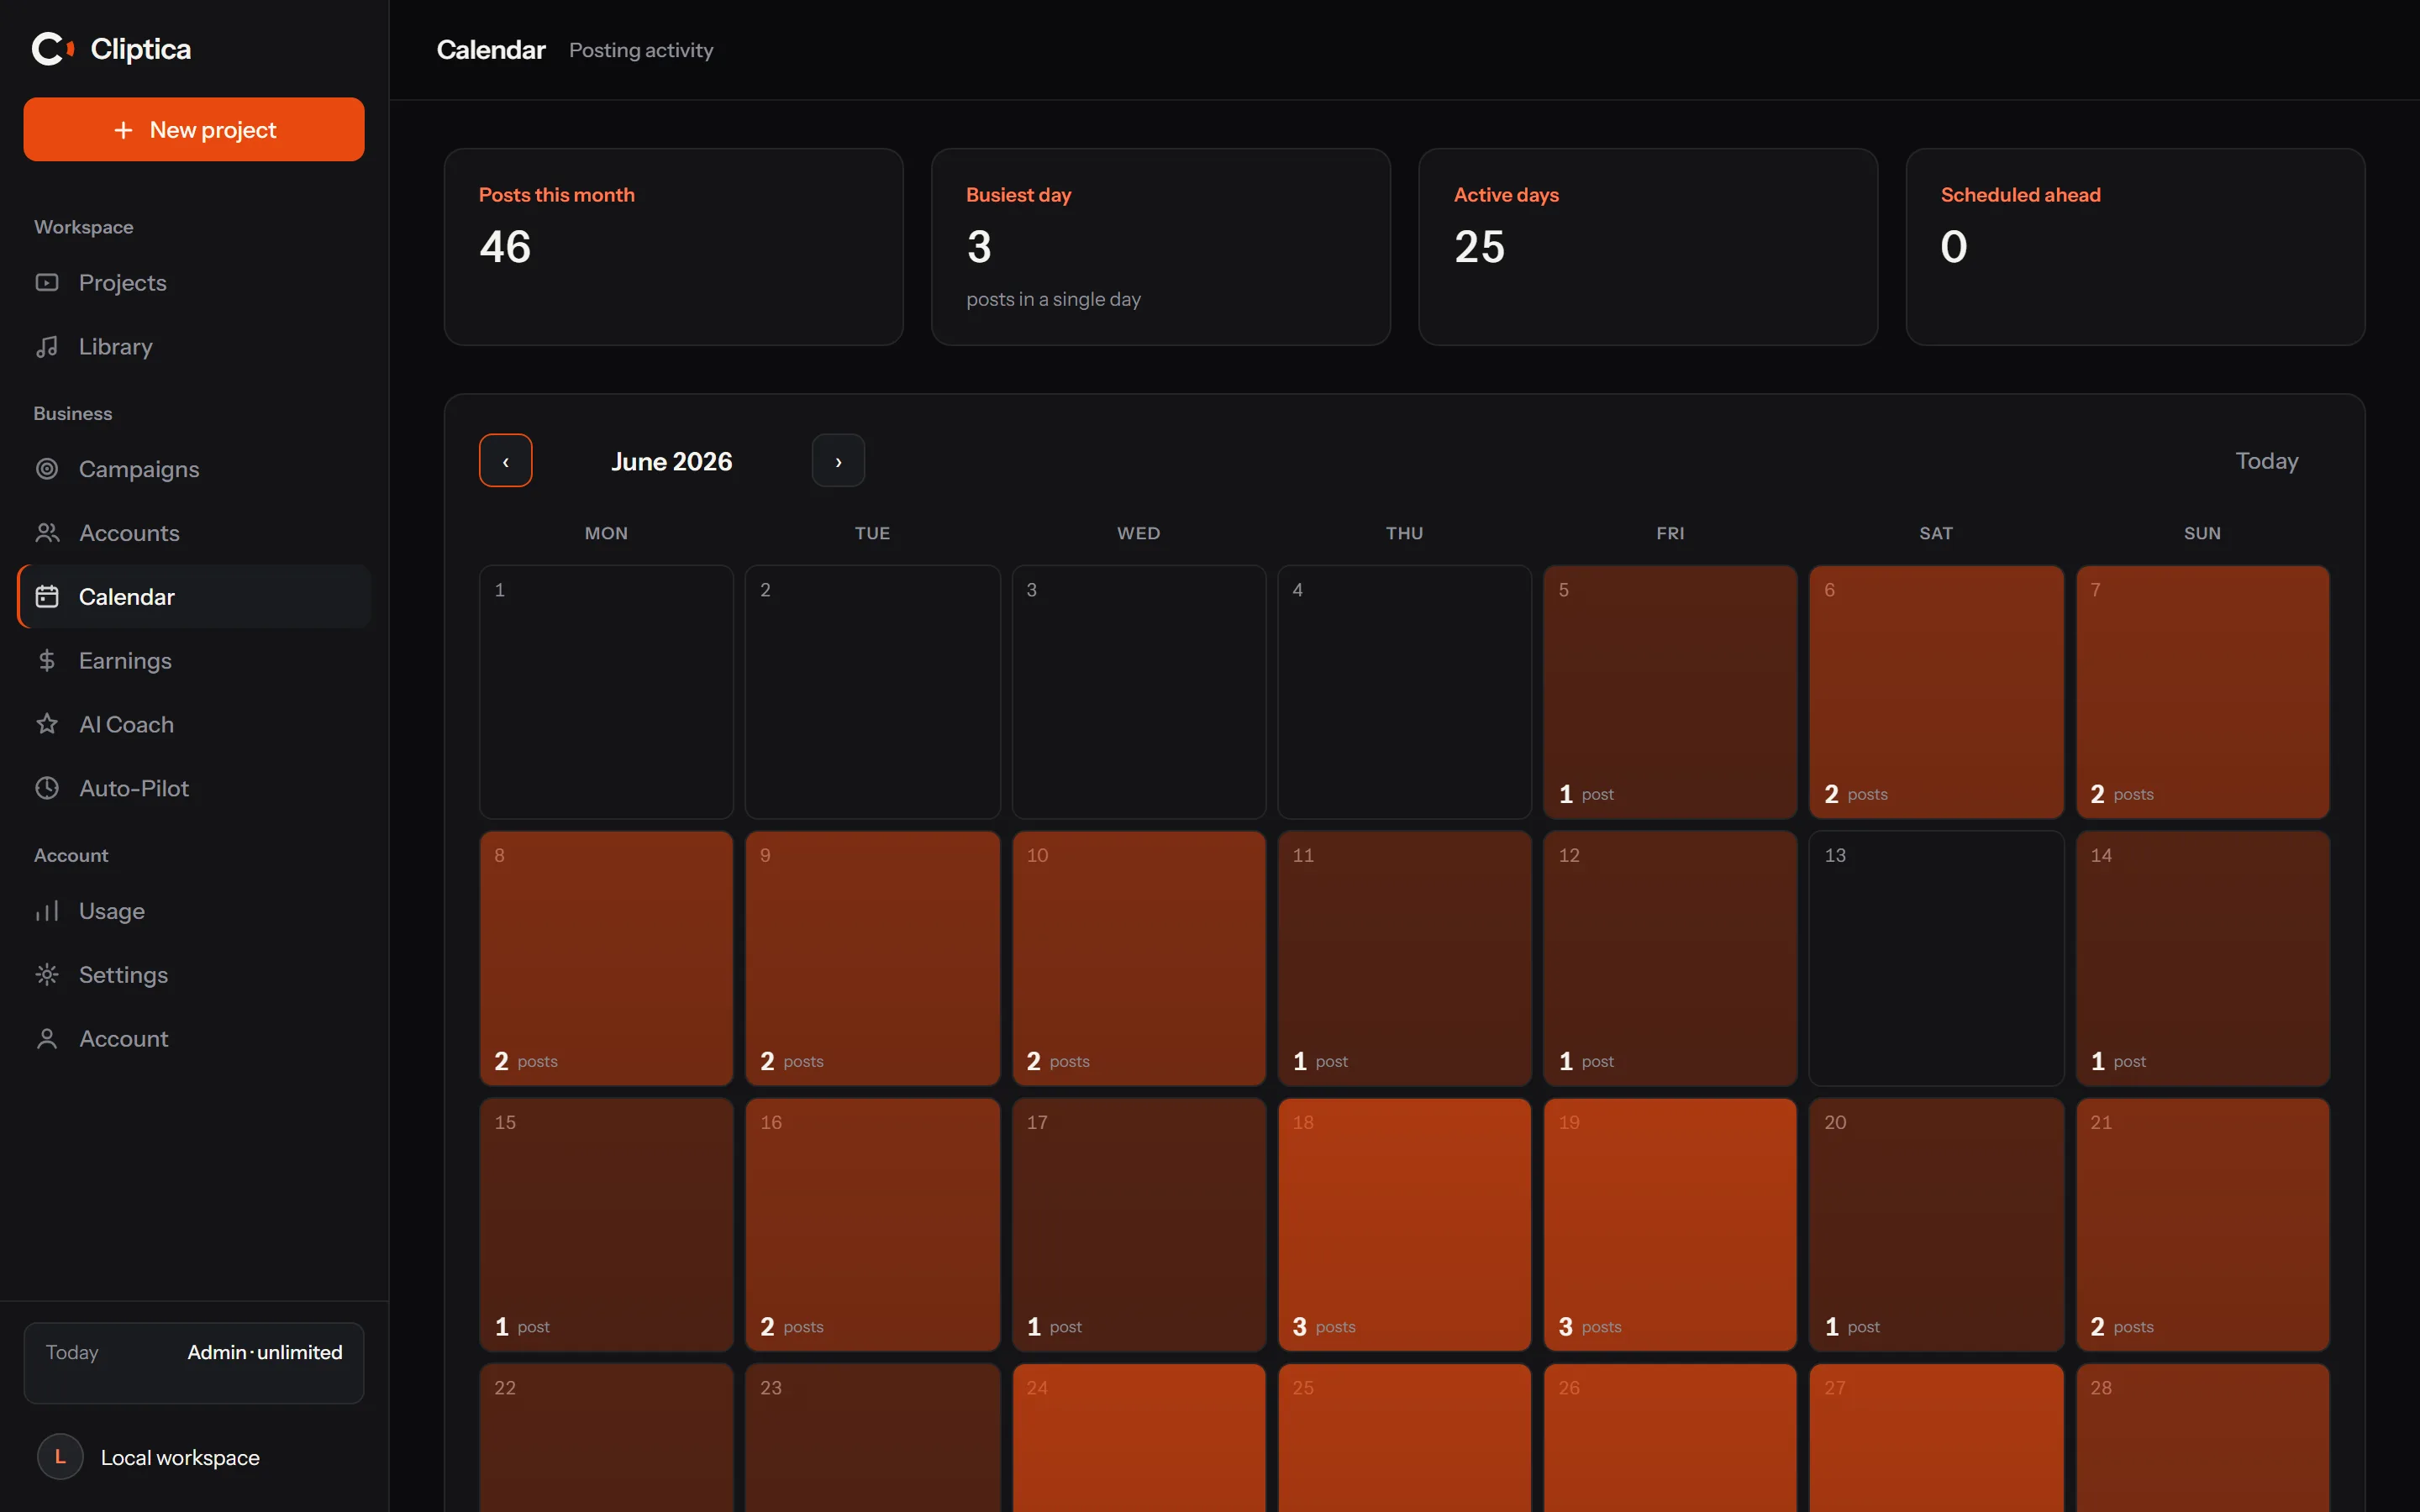2420x1512 pixels.
Task: Click the Busiest day stat card
Action: coord(1161,247)
